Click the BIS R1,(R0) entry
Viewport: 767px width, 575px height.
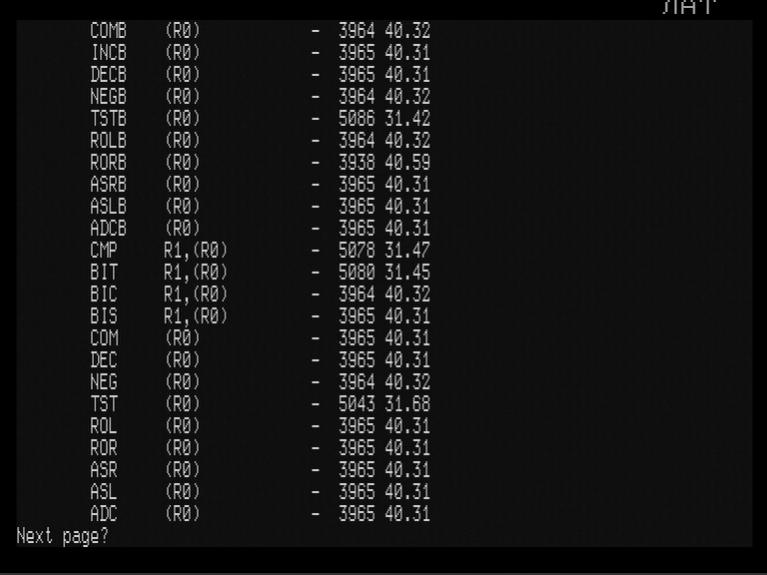coord(260,316)
